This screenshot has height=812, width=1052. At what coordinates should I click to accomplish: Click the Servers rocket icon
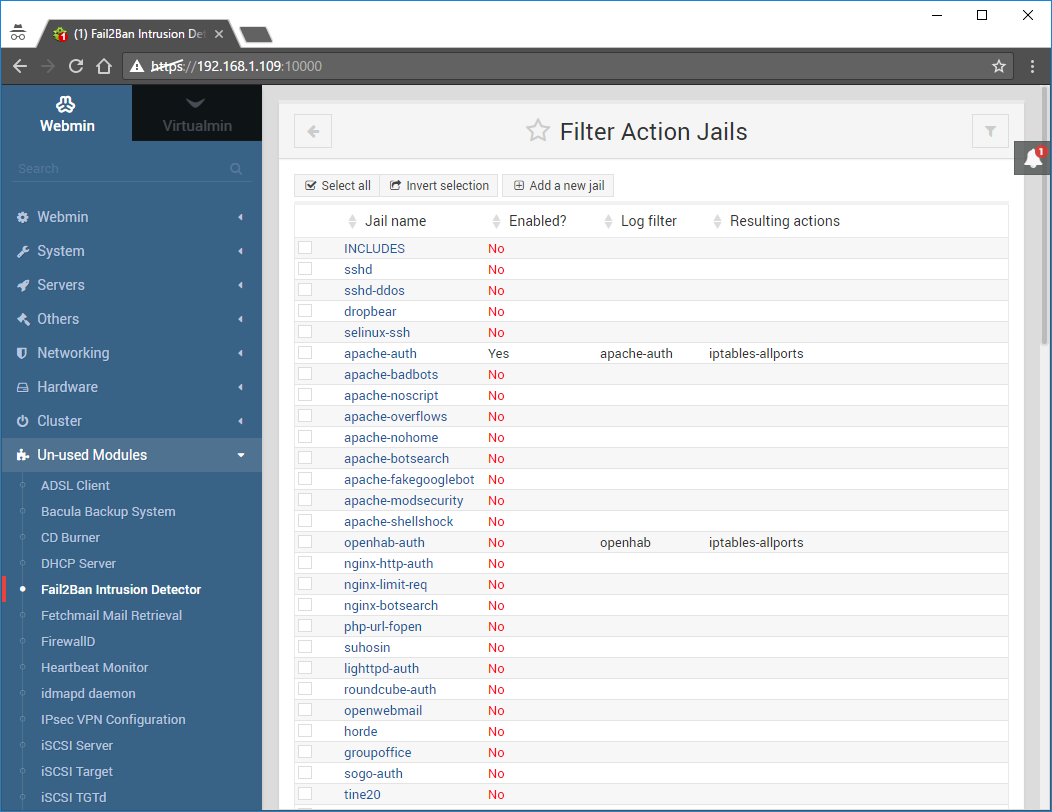pyautogui.click(x=23, y=285)
